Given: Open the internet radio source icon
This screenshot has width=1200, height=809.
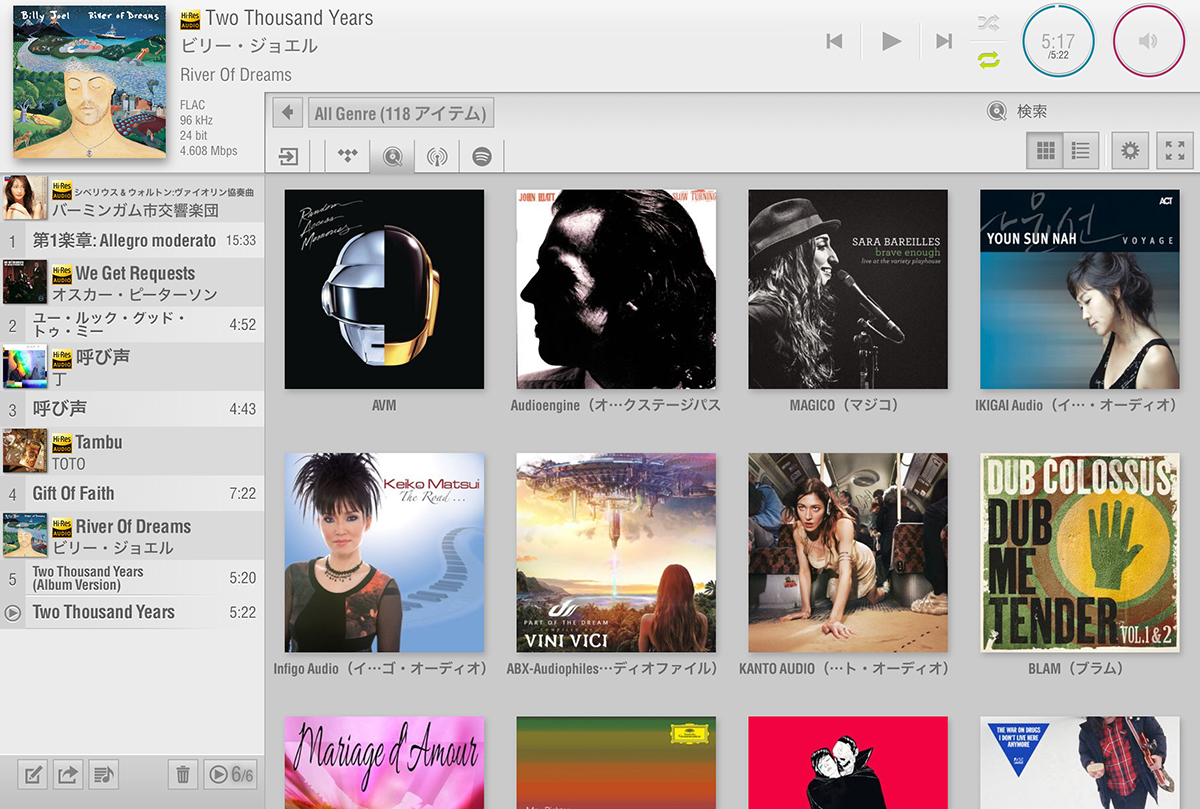Looking at the screenshot, I should click(x=437, y=156).
